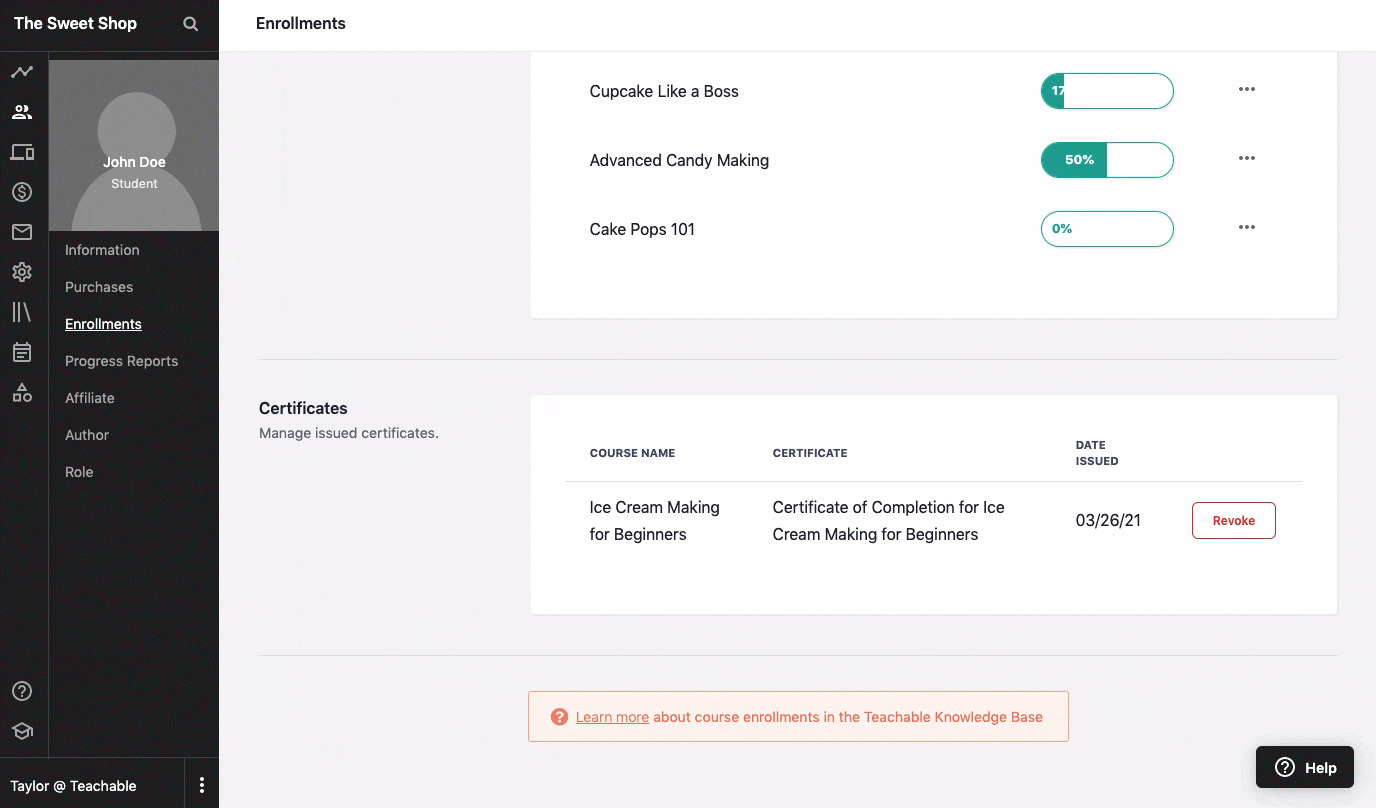This screenshot has width=1376, height=808.
Task: Click the Advanced Candy Making 50% progress bar
Action: 1107,160
